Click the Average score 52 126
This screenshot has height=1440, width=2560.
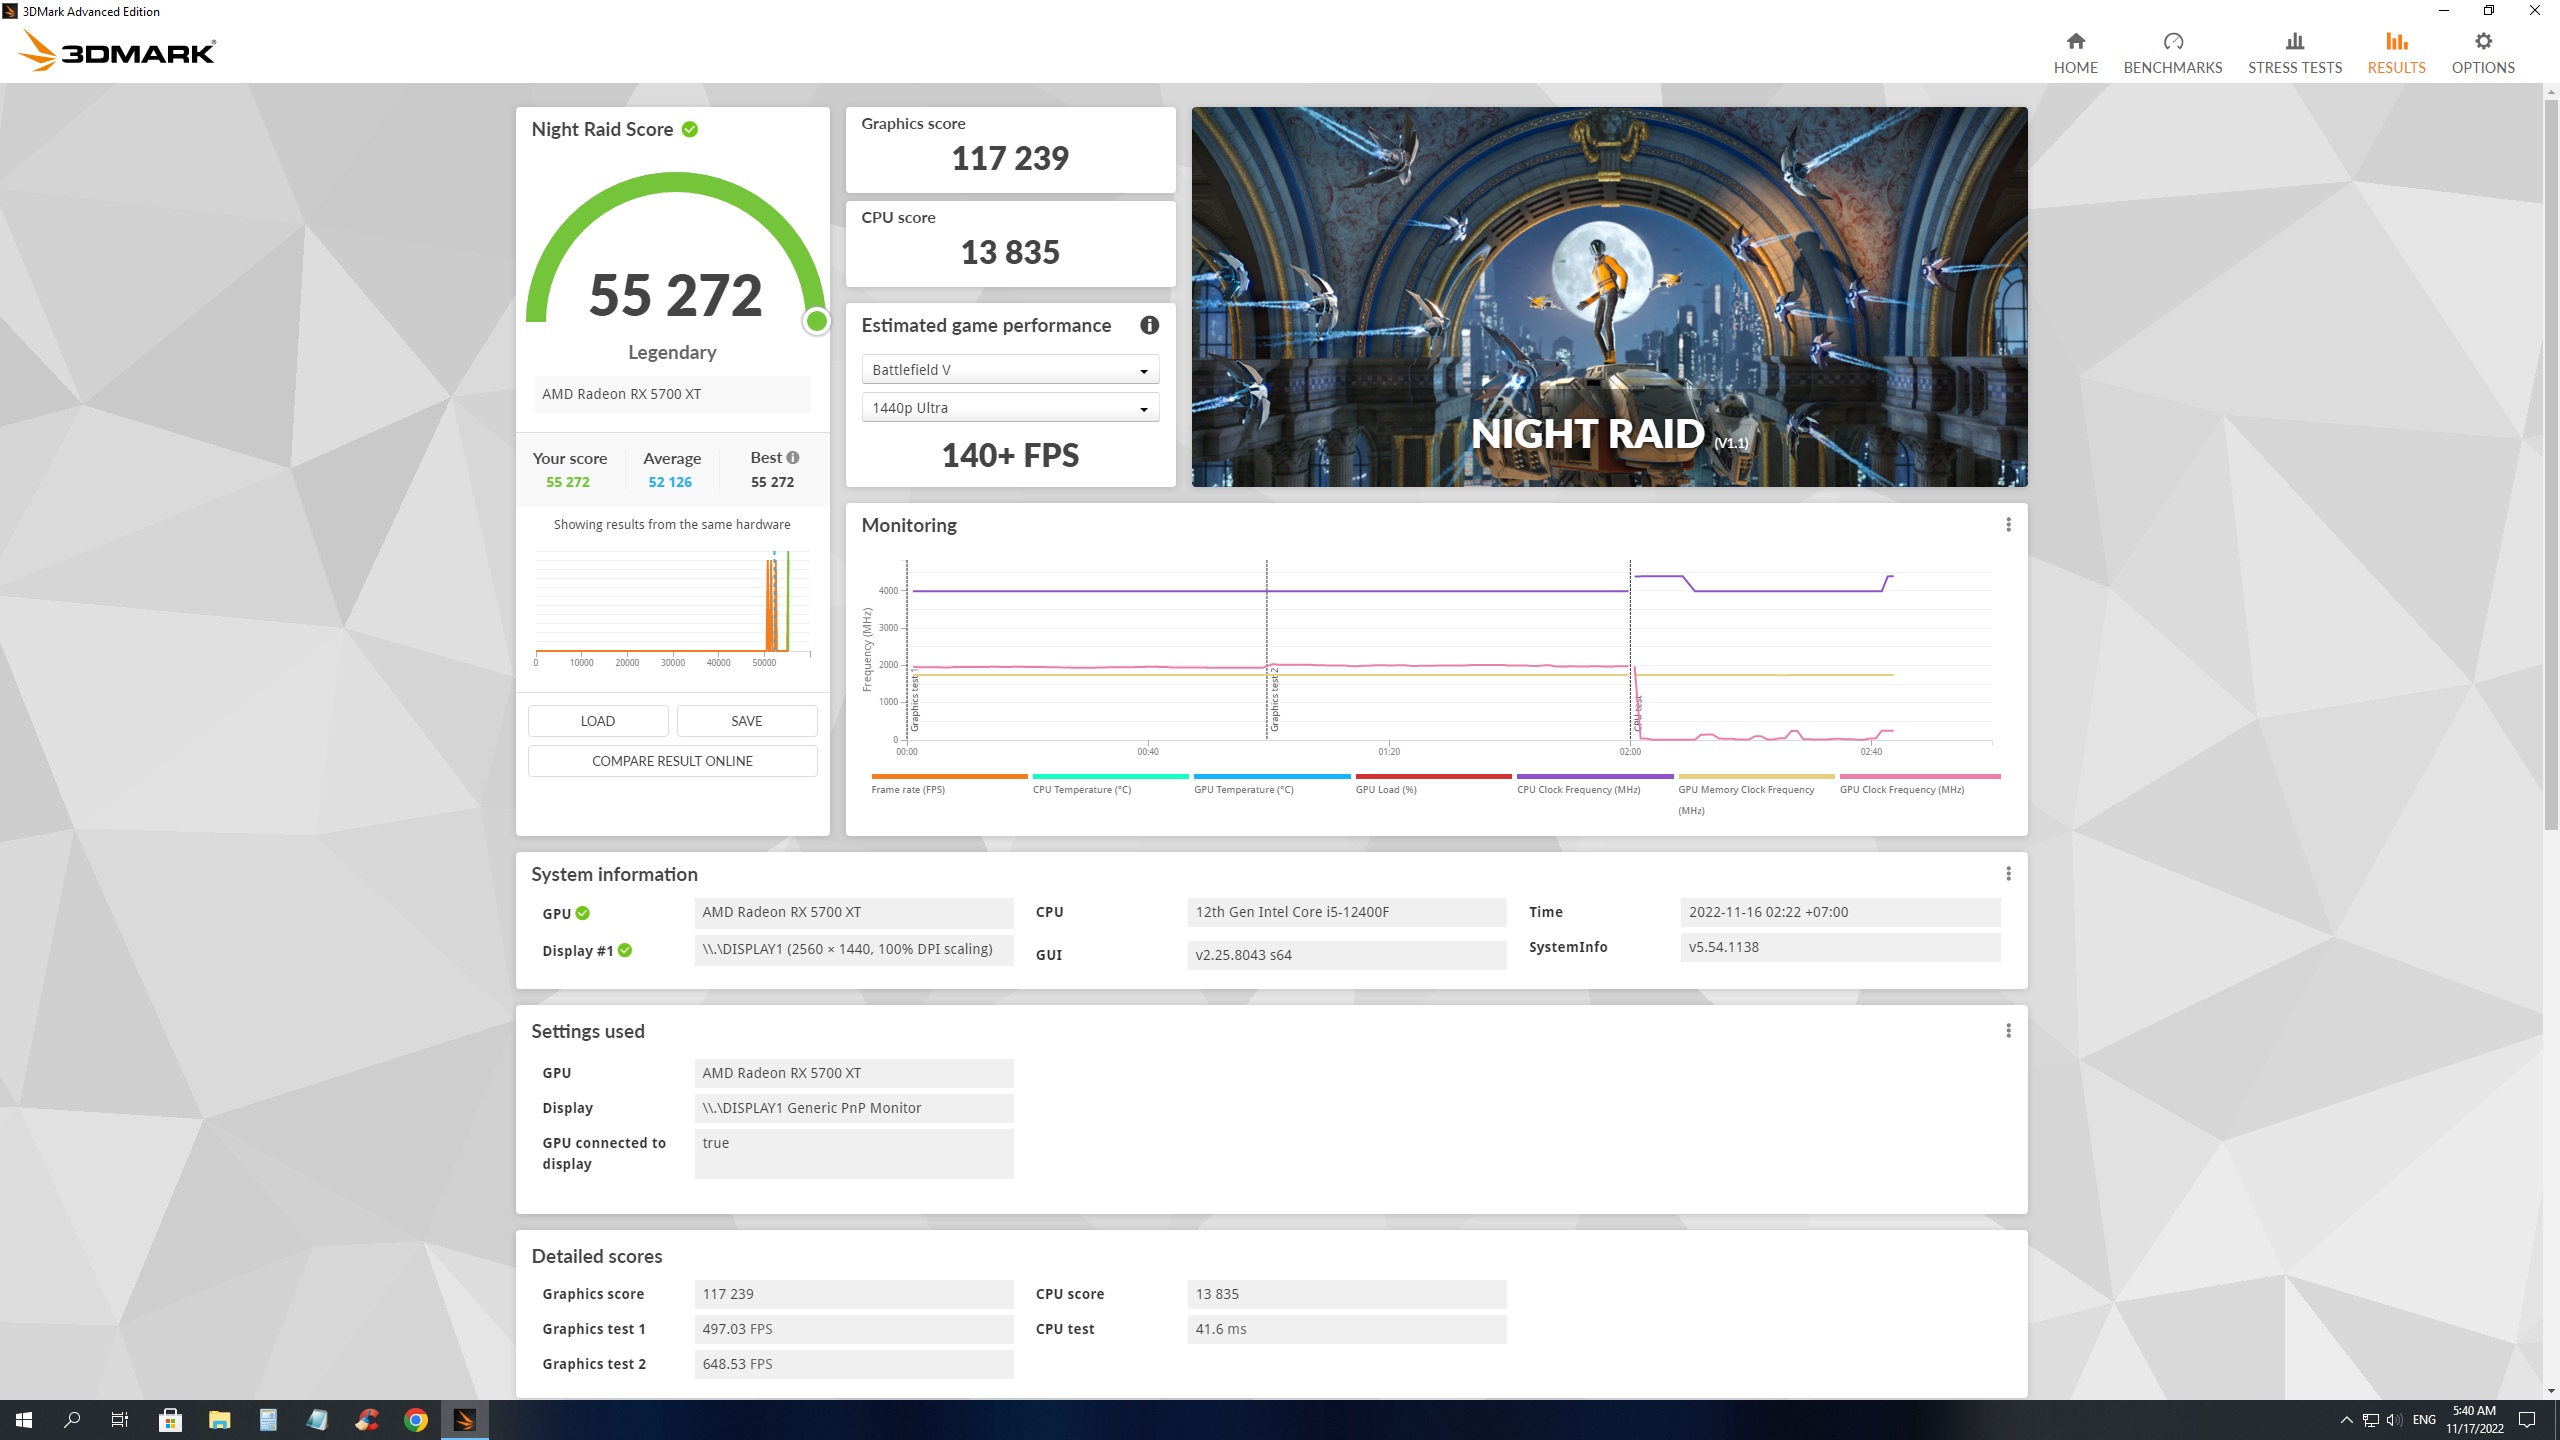[670, 482]
